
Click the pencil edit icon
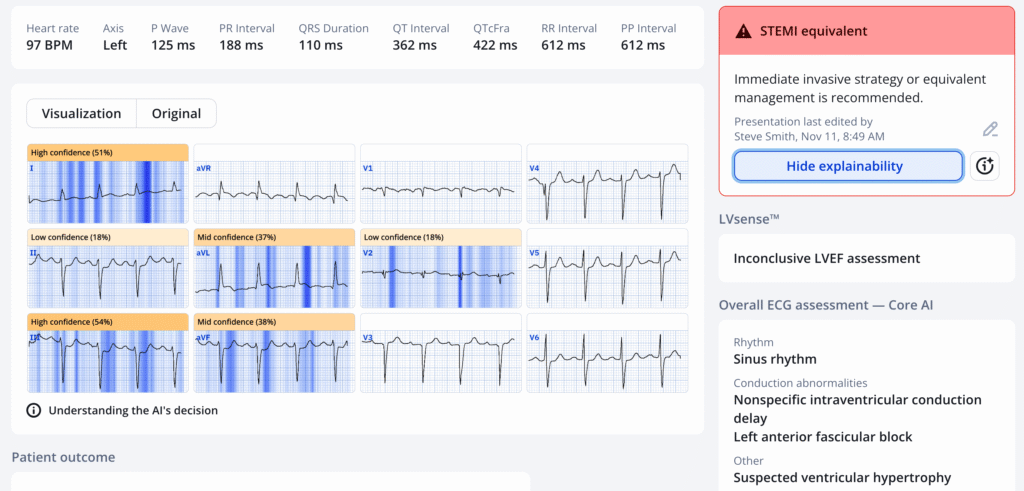tap(990, 129)
